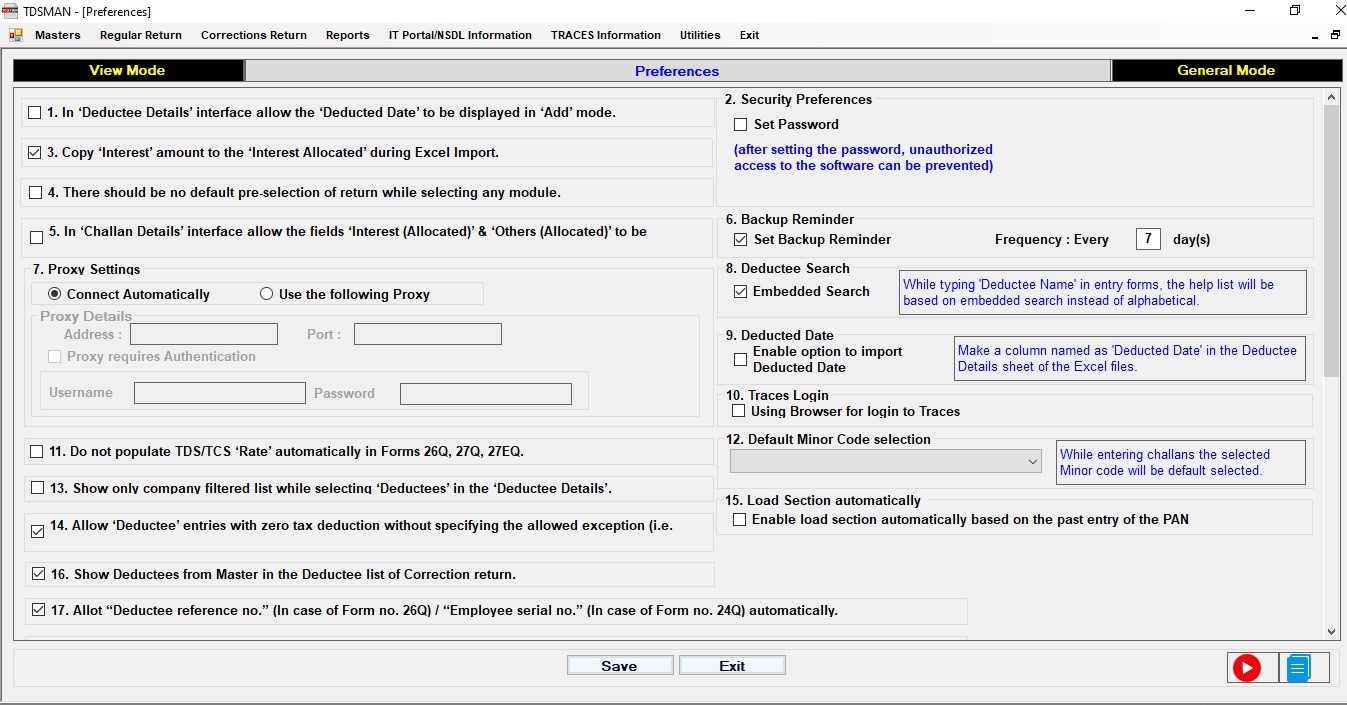This screenshot has height=705, width=1347.
Task: Click the scroll up arrow of preferences panel
Action: (1331, 98)
